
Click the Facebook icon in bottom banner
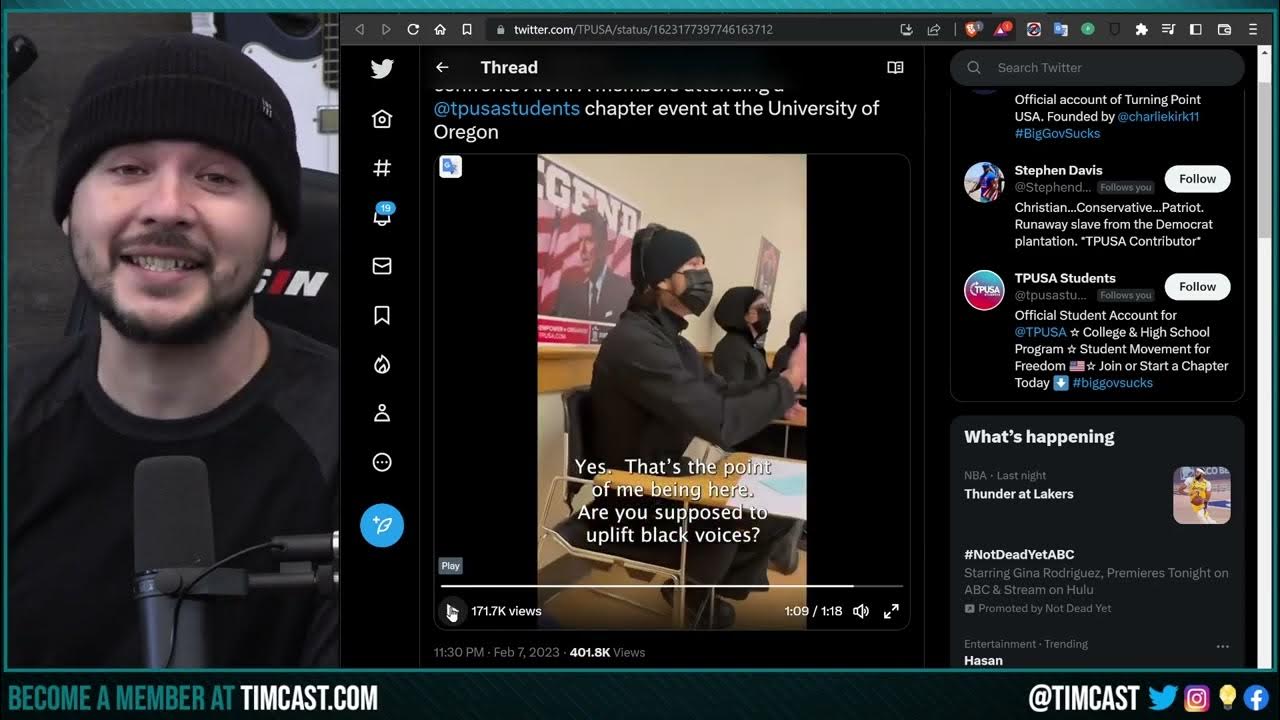coord(1255,697)
